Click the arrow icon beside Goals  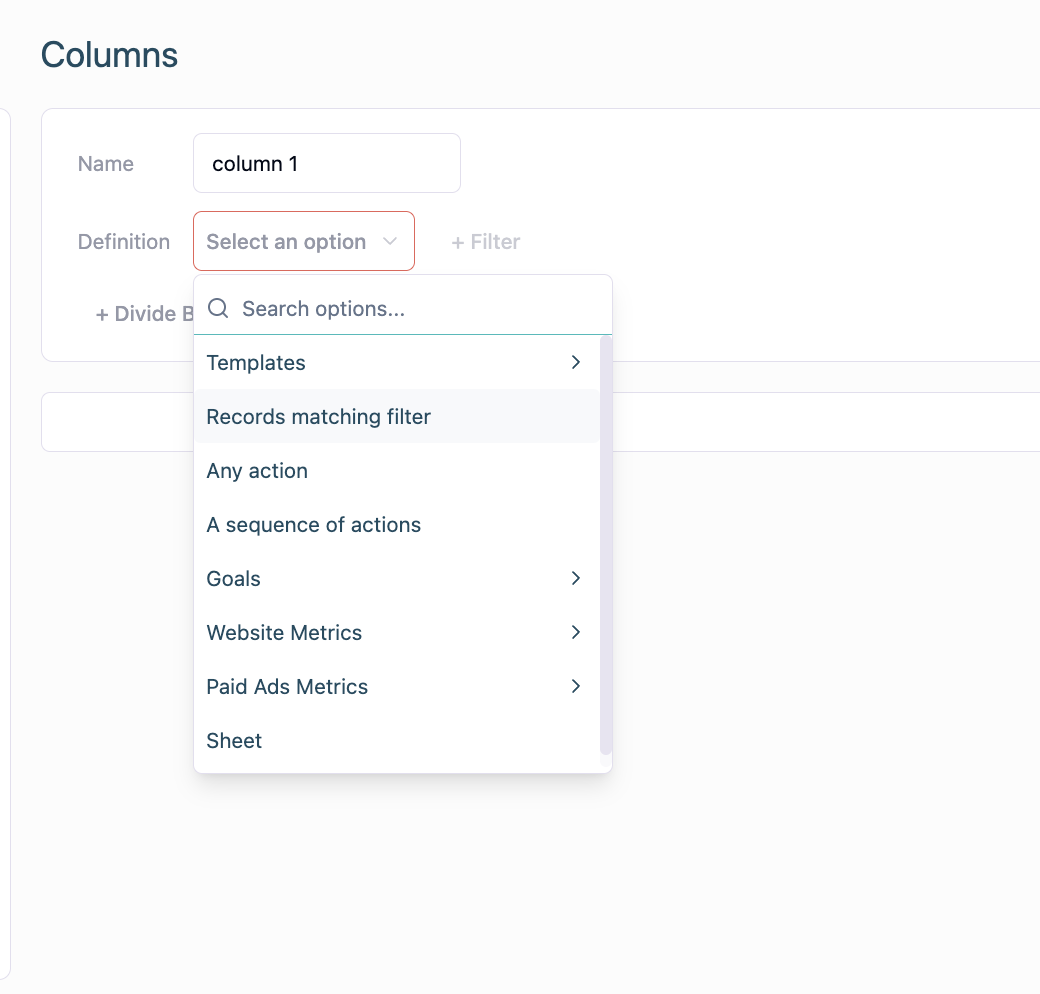(x=575, y=578)
